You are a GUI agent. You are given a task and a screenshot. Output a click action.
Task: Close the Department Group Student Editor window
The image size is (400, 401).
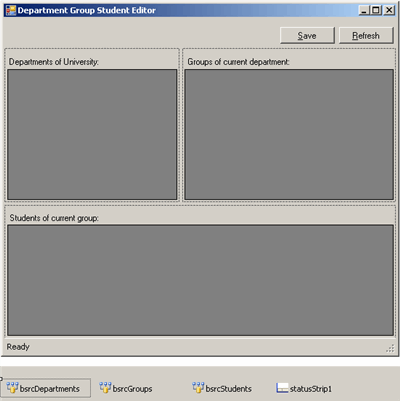[389, 10]
